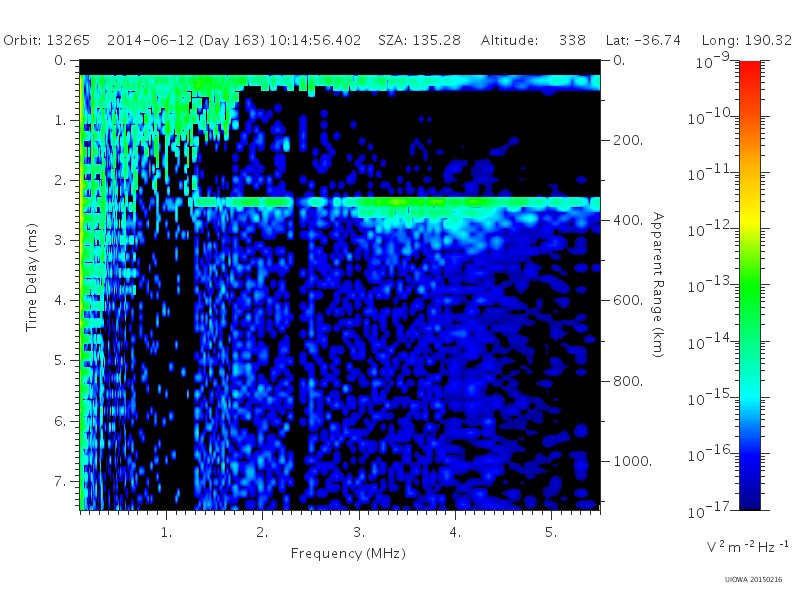Click the 'Time Delay (ms)' axis label
The width and height of the screenshot is (800, 600).
point(32,277)
